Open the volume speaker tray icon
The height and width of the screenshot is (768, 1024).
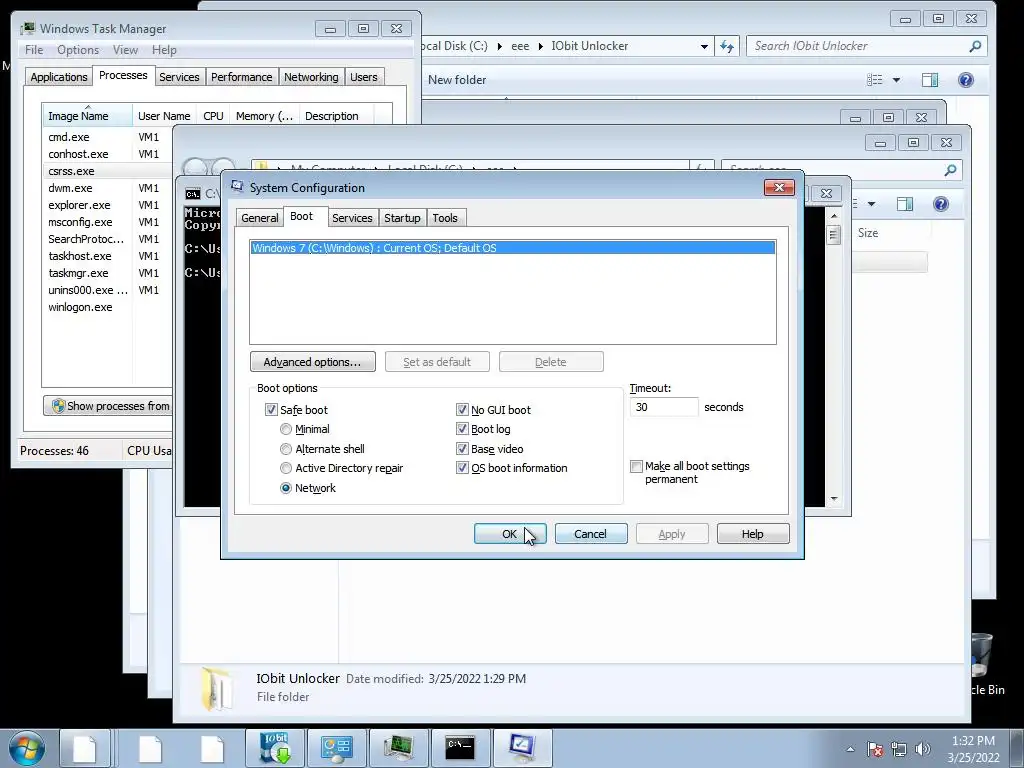[x=923, y=749]
